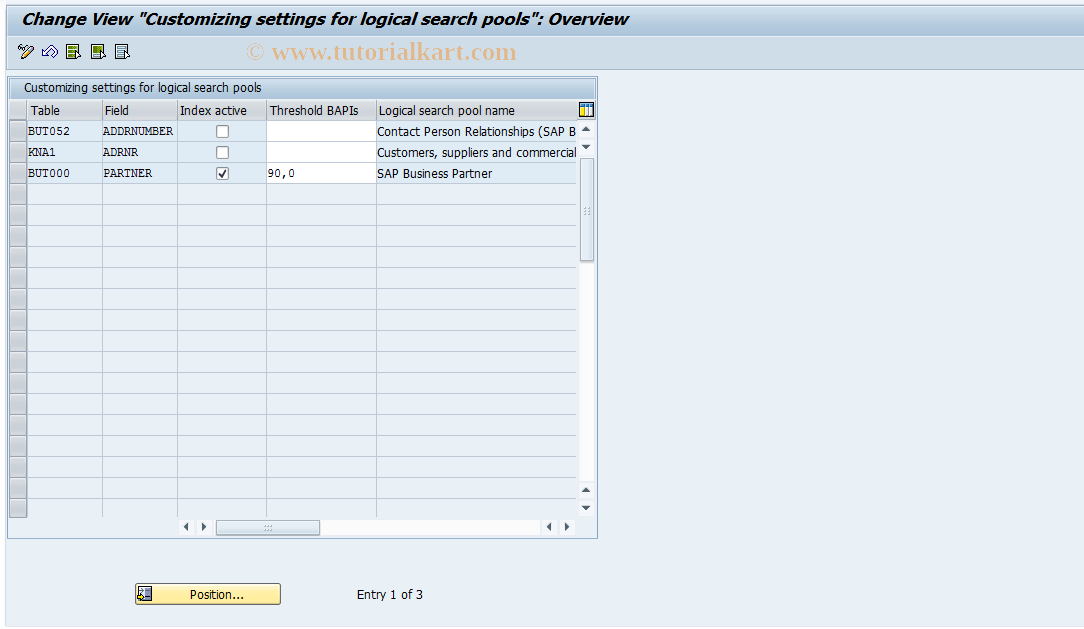
Task: Click the Field column header
Action: click(140, 111)
